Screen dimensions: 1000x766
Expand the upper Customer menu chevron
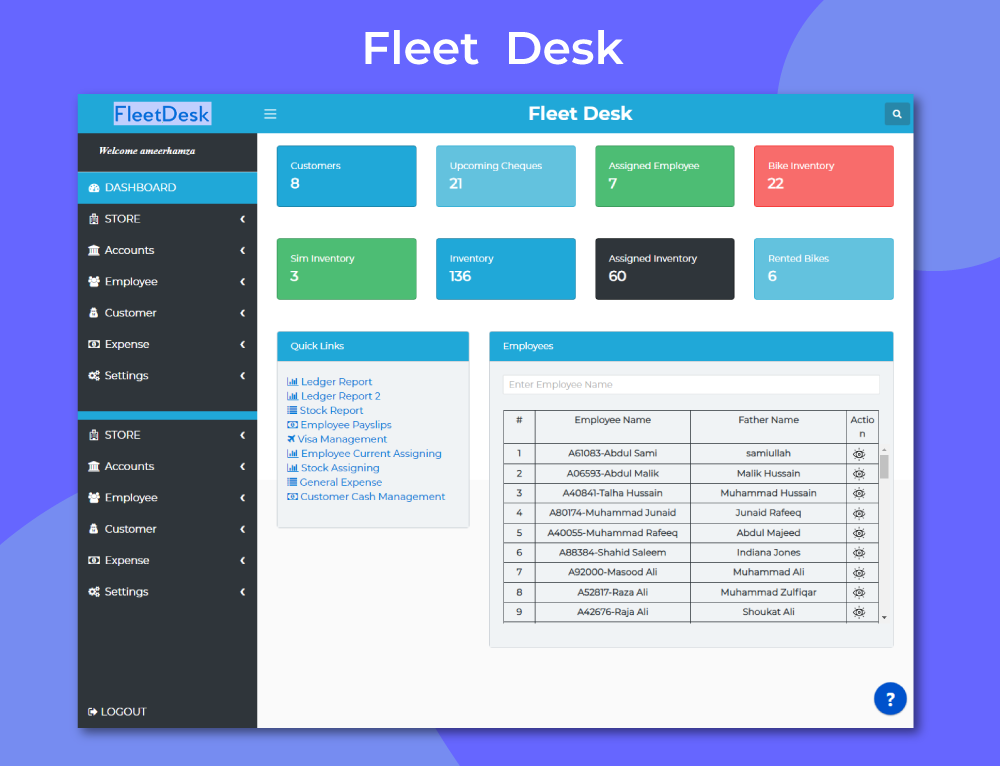pos(242,313)
